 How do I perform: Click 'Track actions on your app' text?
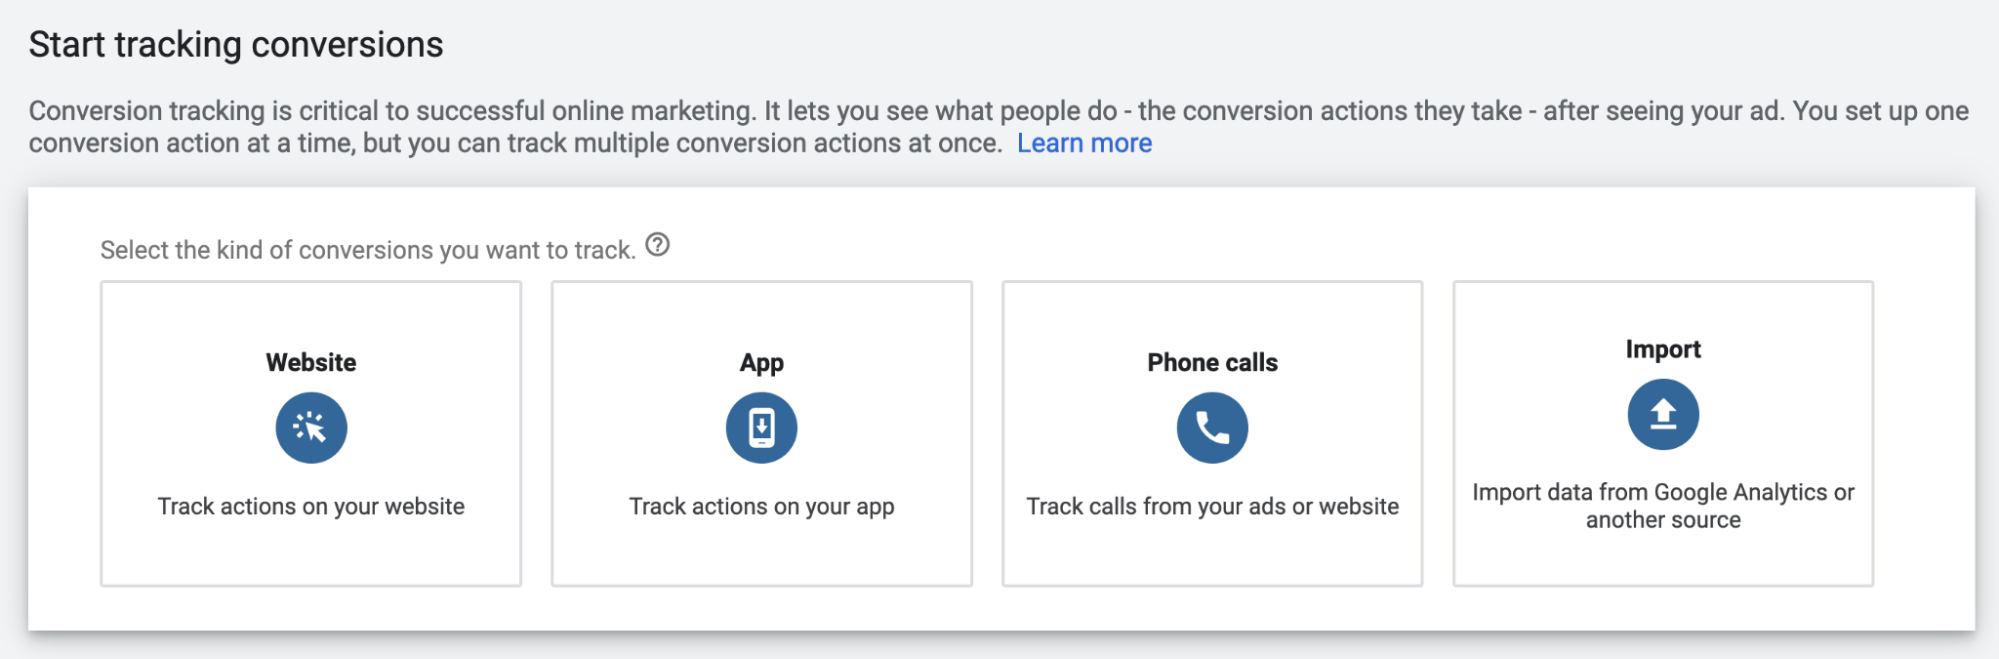761,506
